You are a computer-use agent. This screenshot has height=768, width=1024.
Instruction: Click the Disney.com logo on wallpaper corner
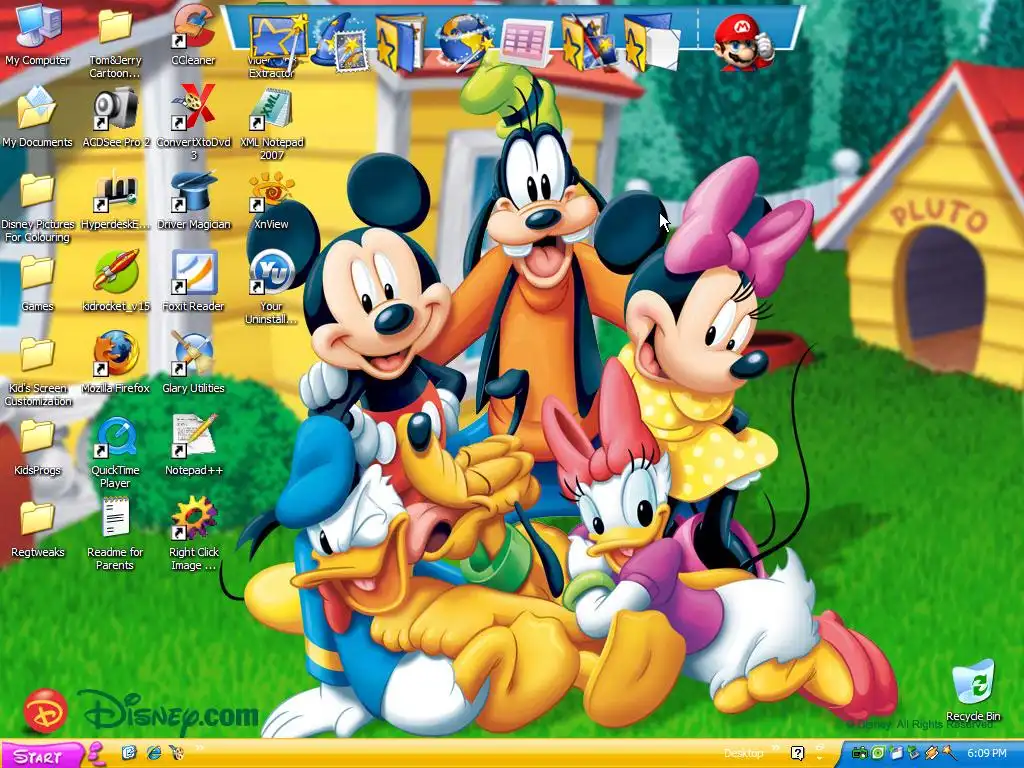pos(141,712)
